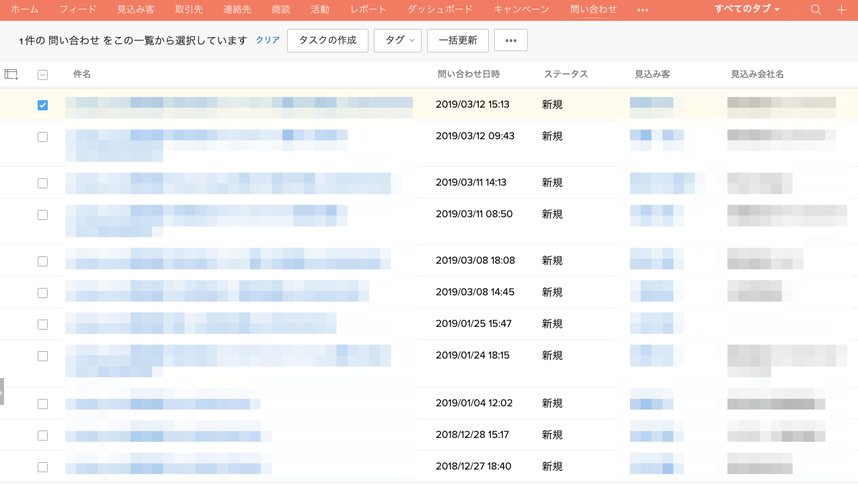Click the plus icon to add new
858x485 pixels.
click(842, 10)
